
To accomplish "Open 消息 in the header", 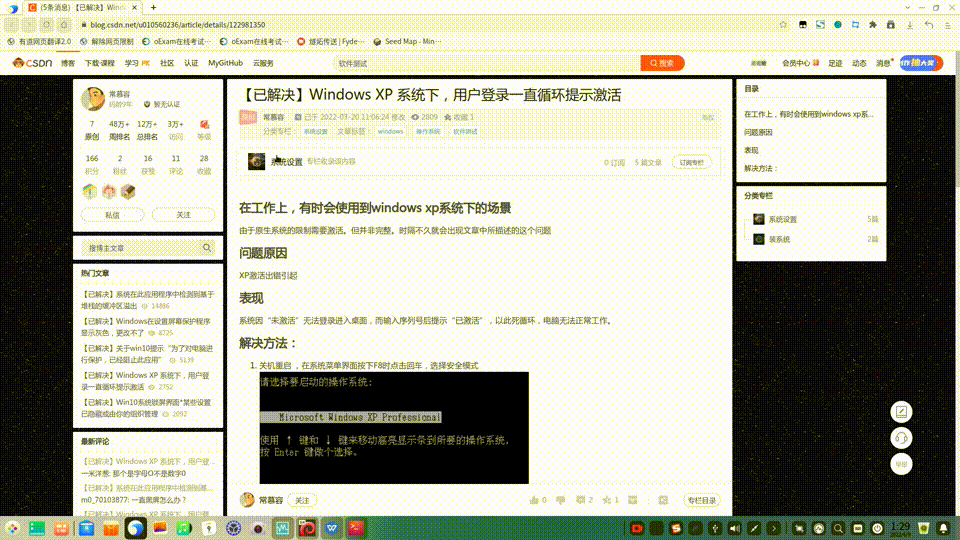I will [883, 63].
